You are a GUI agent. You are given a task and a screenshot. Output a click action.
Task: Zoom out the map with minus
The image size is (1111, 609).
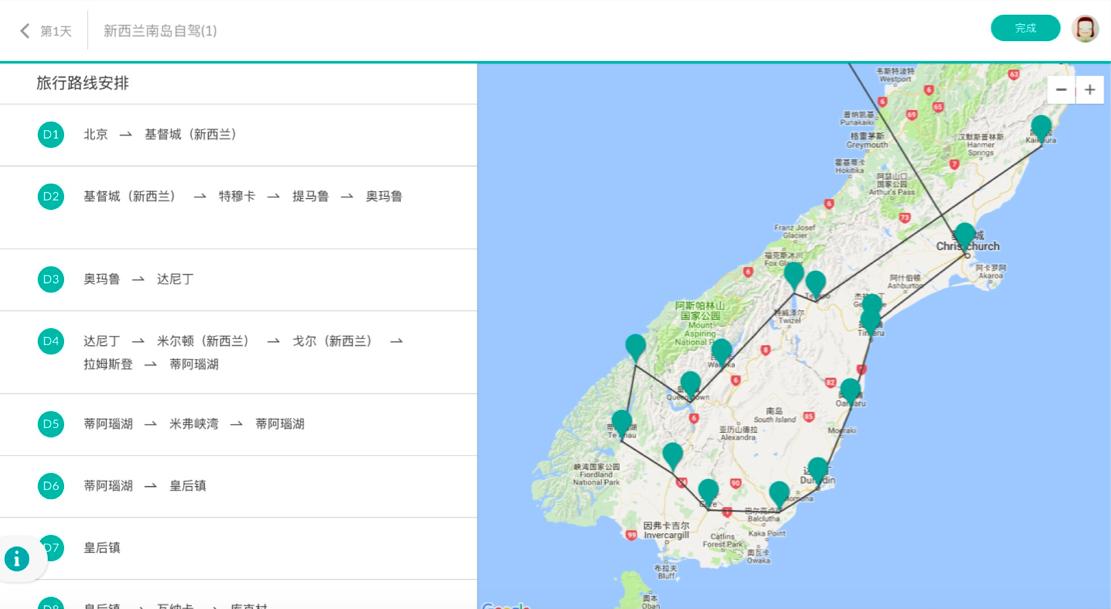pyautogui.click(x=1061, y=90)
